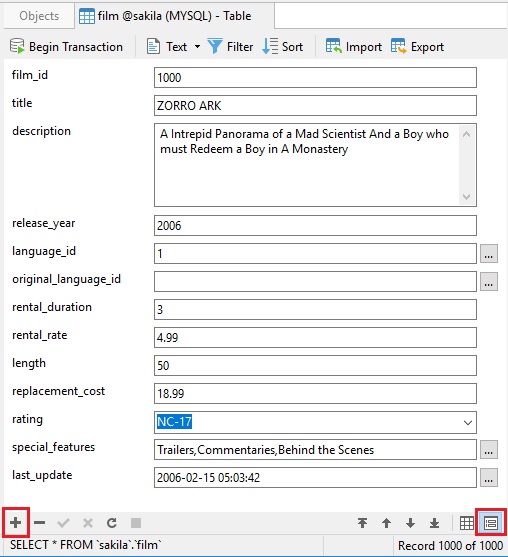Click the special_features field label
The image size is (508, 557).
point(54,447)
